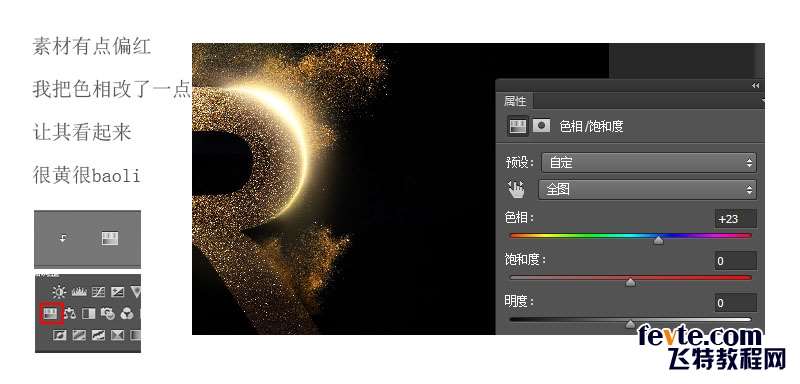
Task: Click the 明度 value field
Action: [x=735, y=303]
